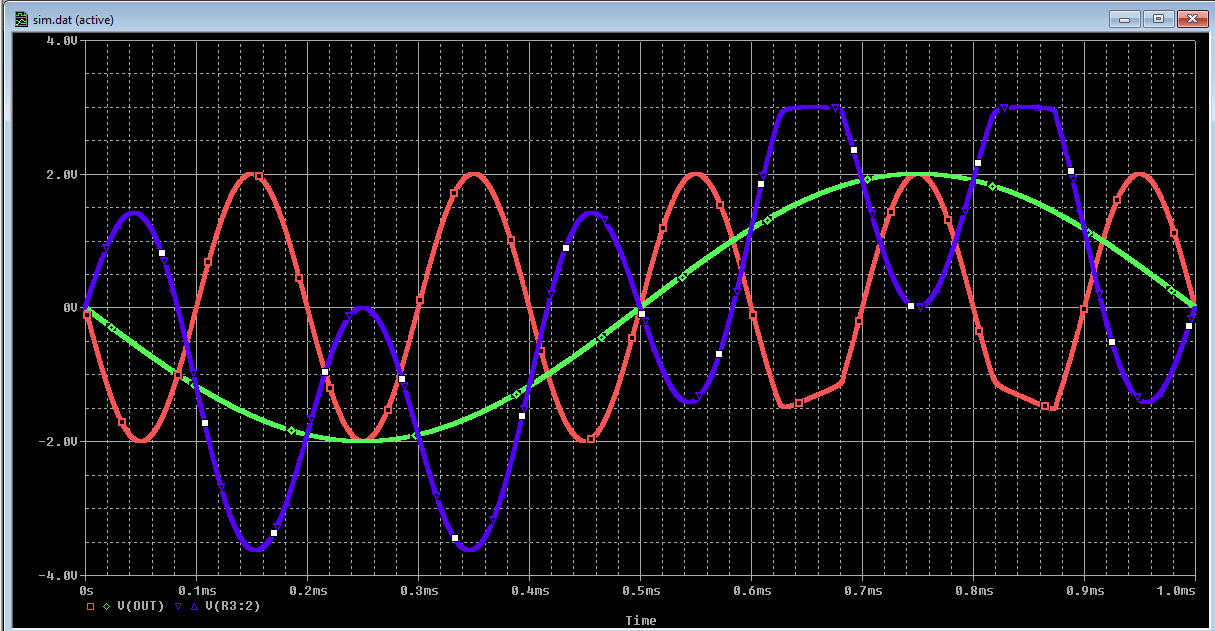Screen dimensions: 1215x631
Task: Click the -2.0V y-axis label
Action: click(58, 442)
